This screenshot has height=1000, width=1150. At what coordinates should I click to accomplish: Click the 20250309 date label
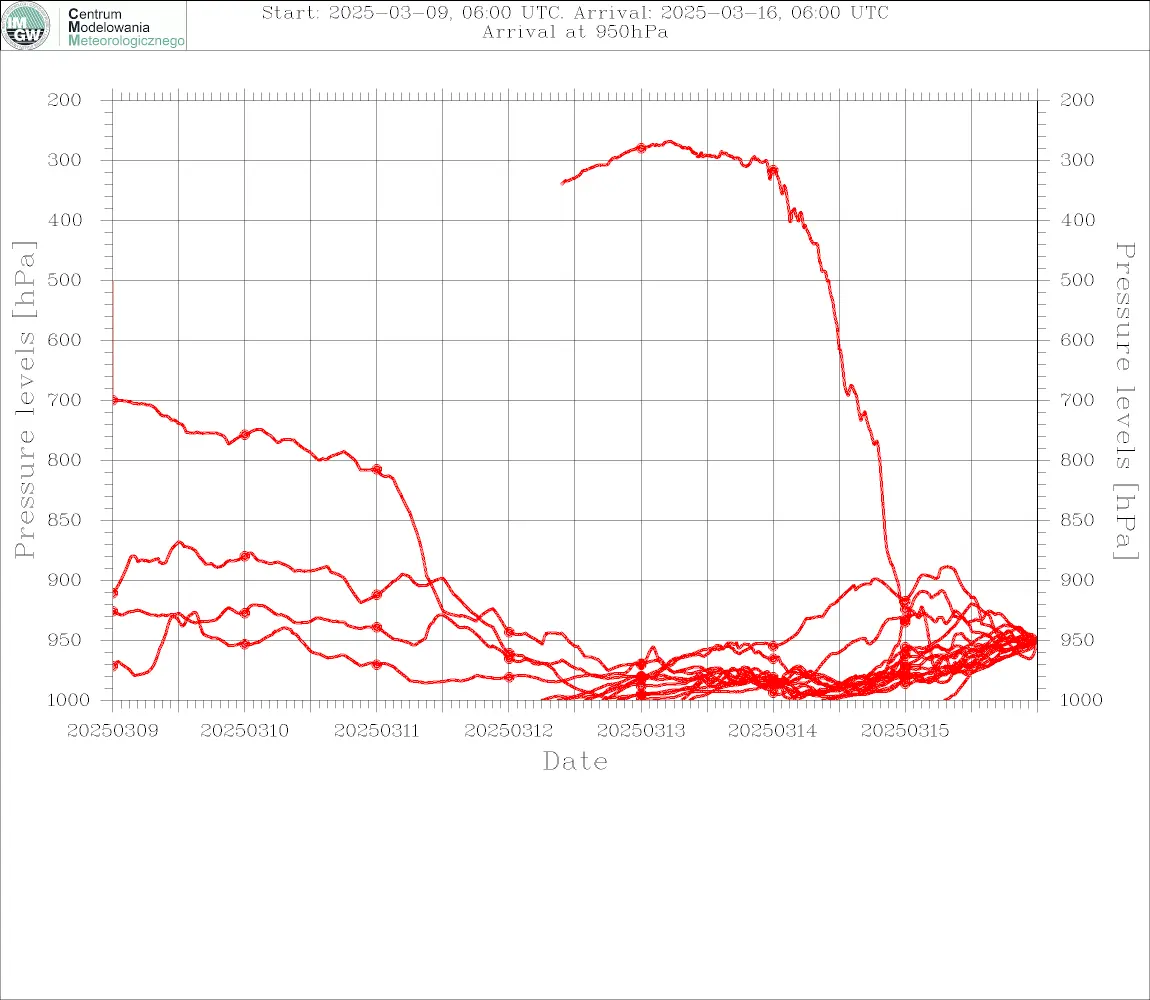[112, 731]
